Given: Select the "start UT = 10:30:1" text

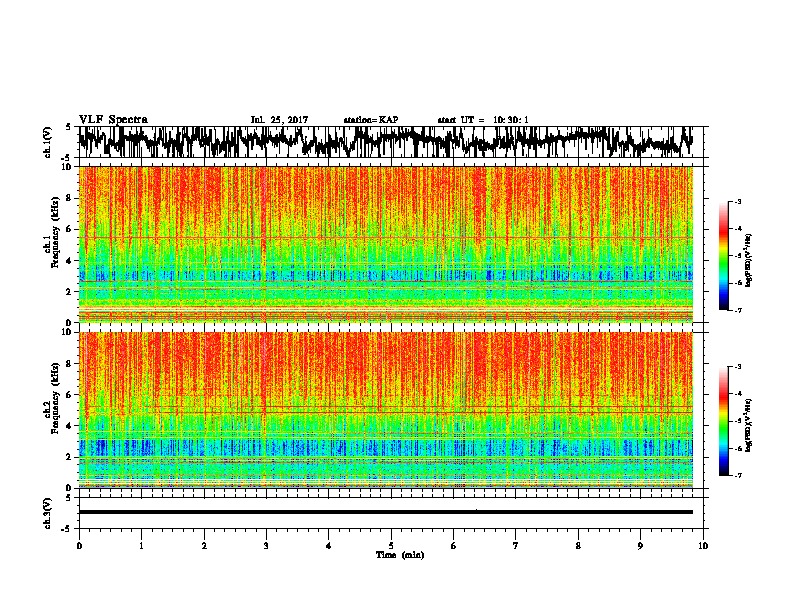Looking at the screenshot, I should point(483,120).
